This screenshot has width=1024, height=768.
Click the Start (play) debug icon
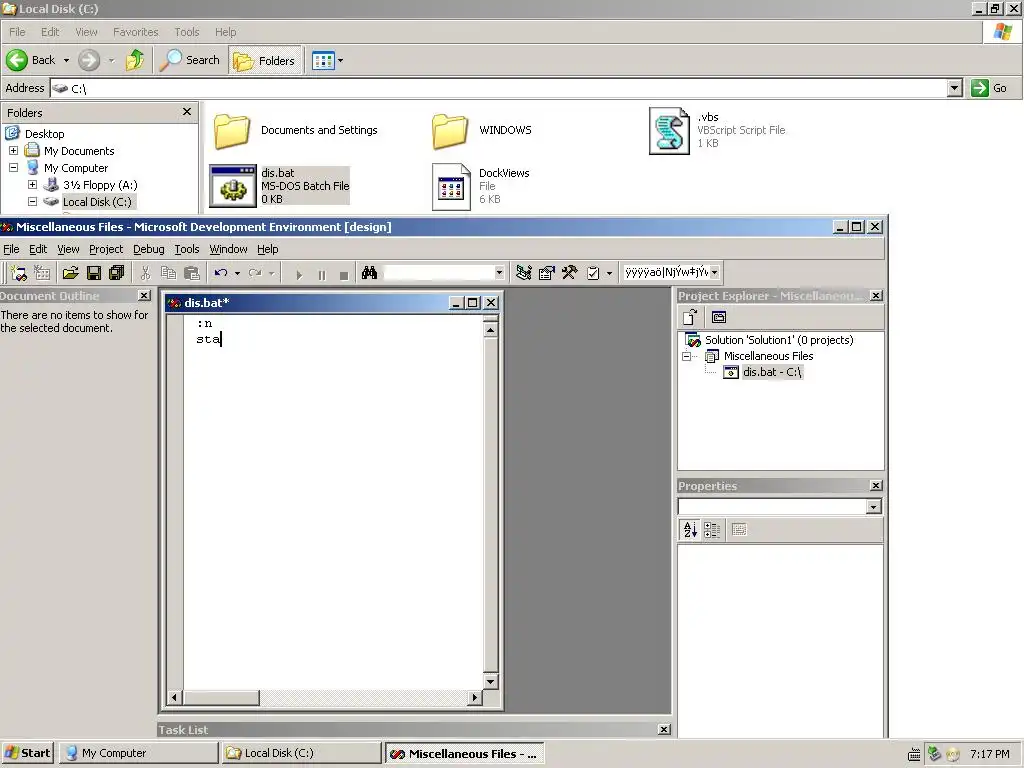pos(298,275)
